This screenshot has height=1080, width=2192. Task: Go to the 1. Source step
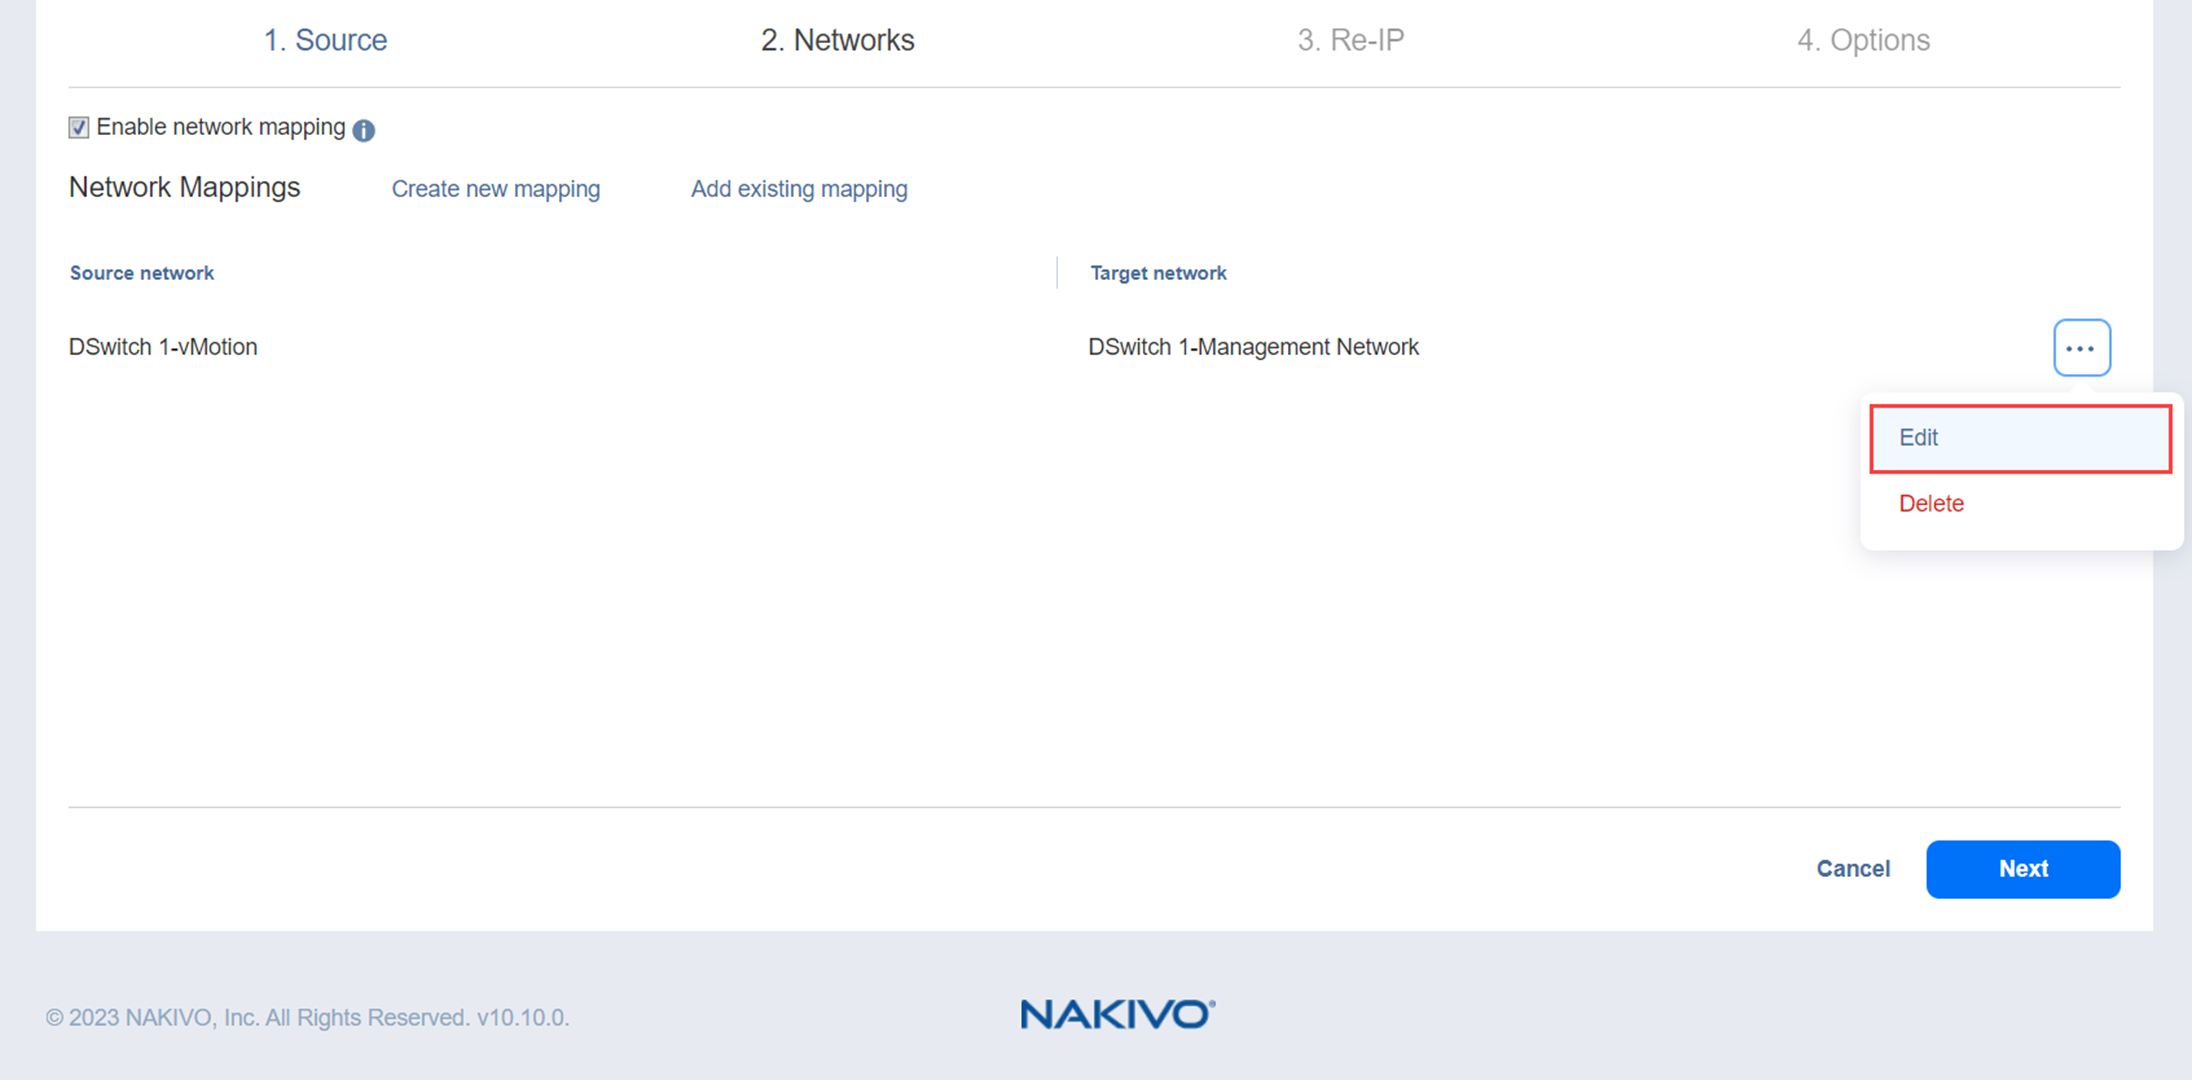pyautogui.click(x=325, y=40)
